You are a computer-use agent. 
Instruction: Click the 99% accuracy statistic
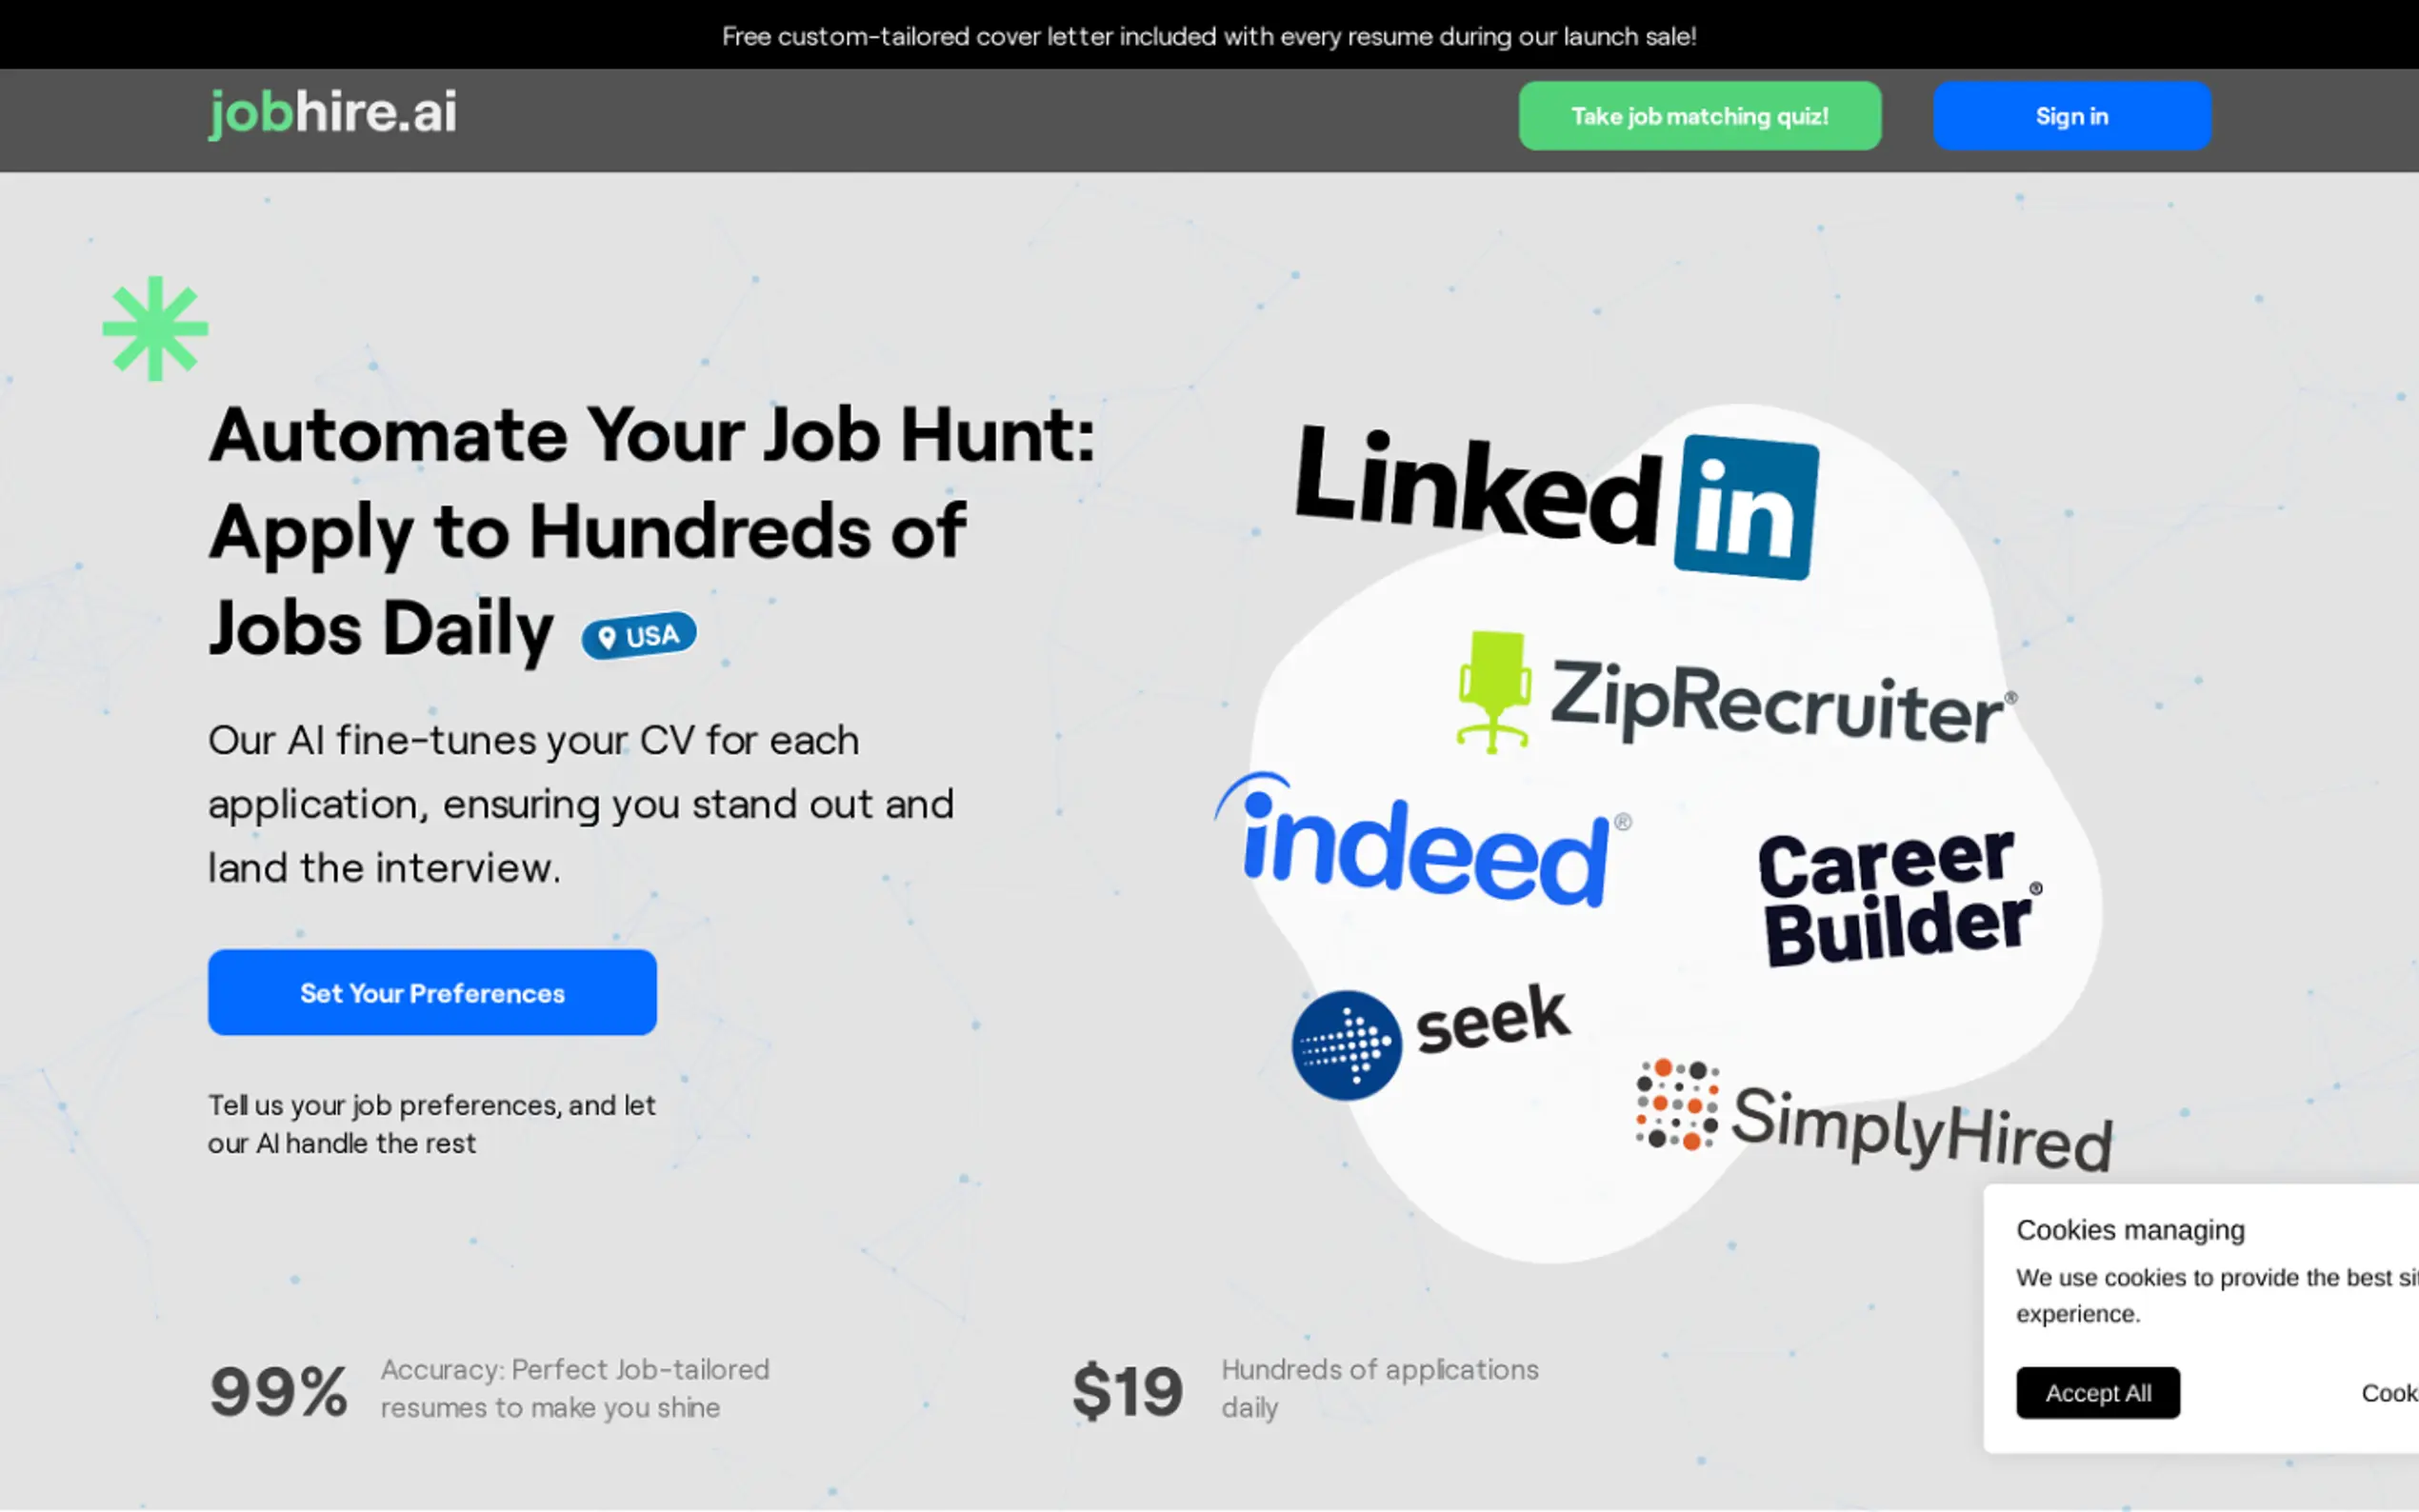click(x=278, y=1391)
